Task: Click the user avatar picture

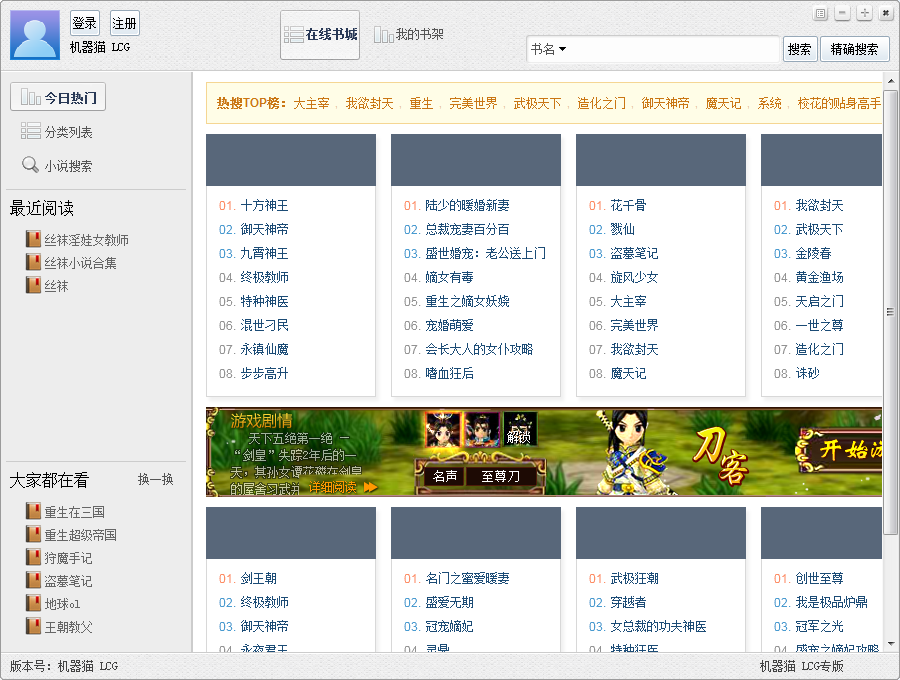Action: click(x=35, y=34)
